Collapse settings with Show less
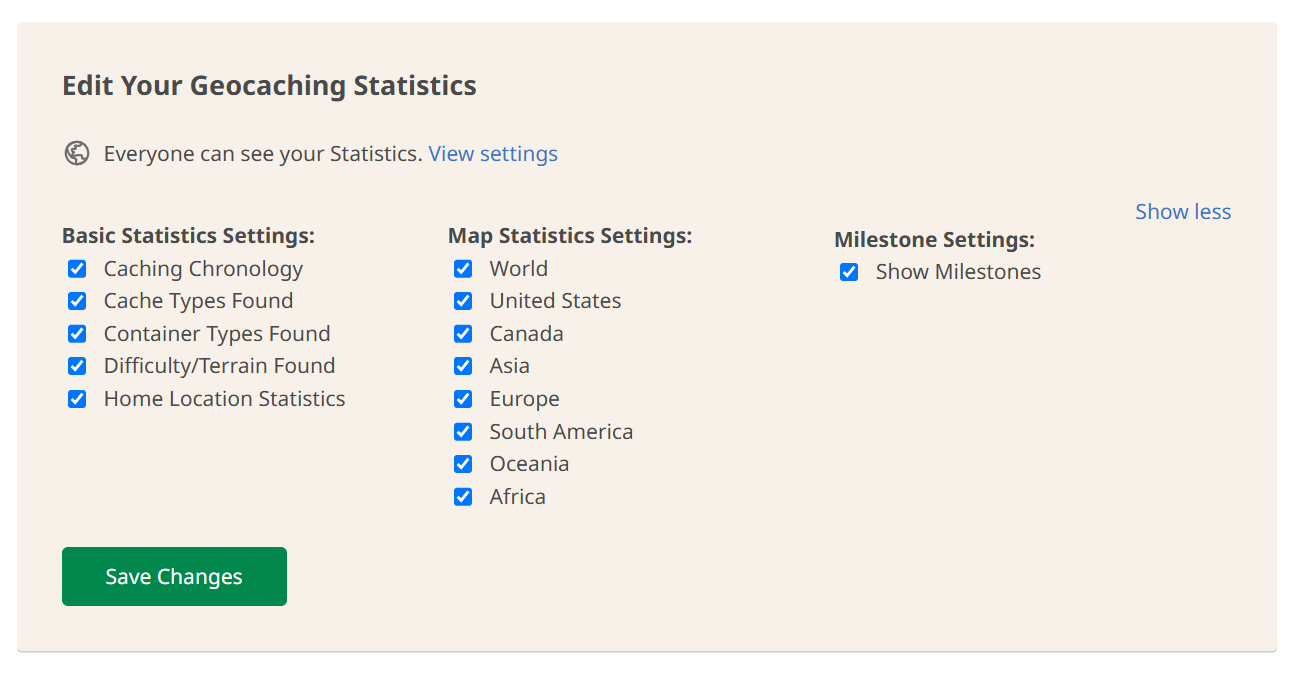The image size is (1297, 674). (1183, 212)
